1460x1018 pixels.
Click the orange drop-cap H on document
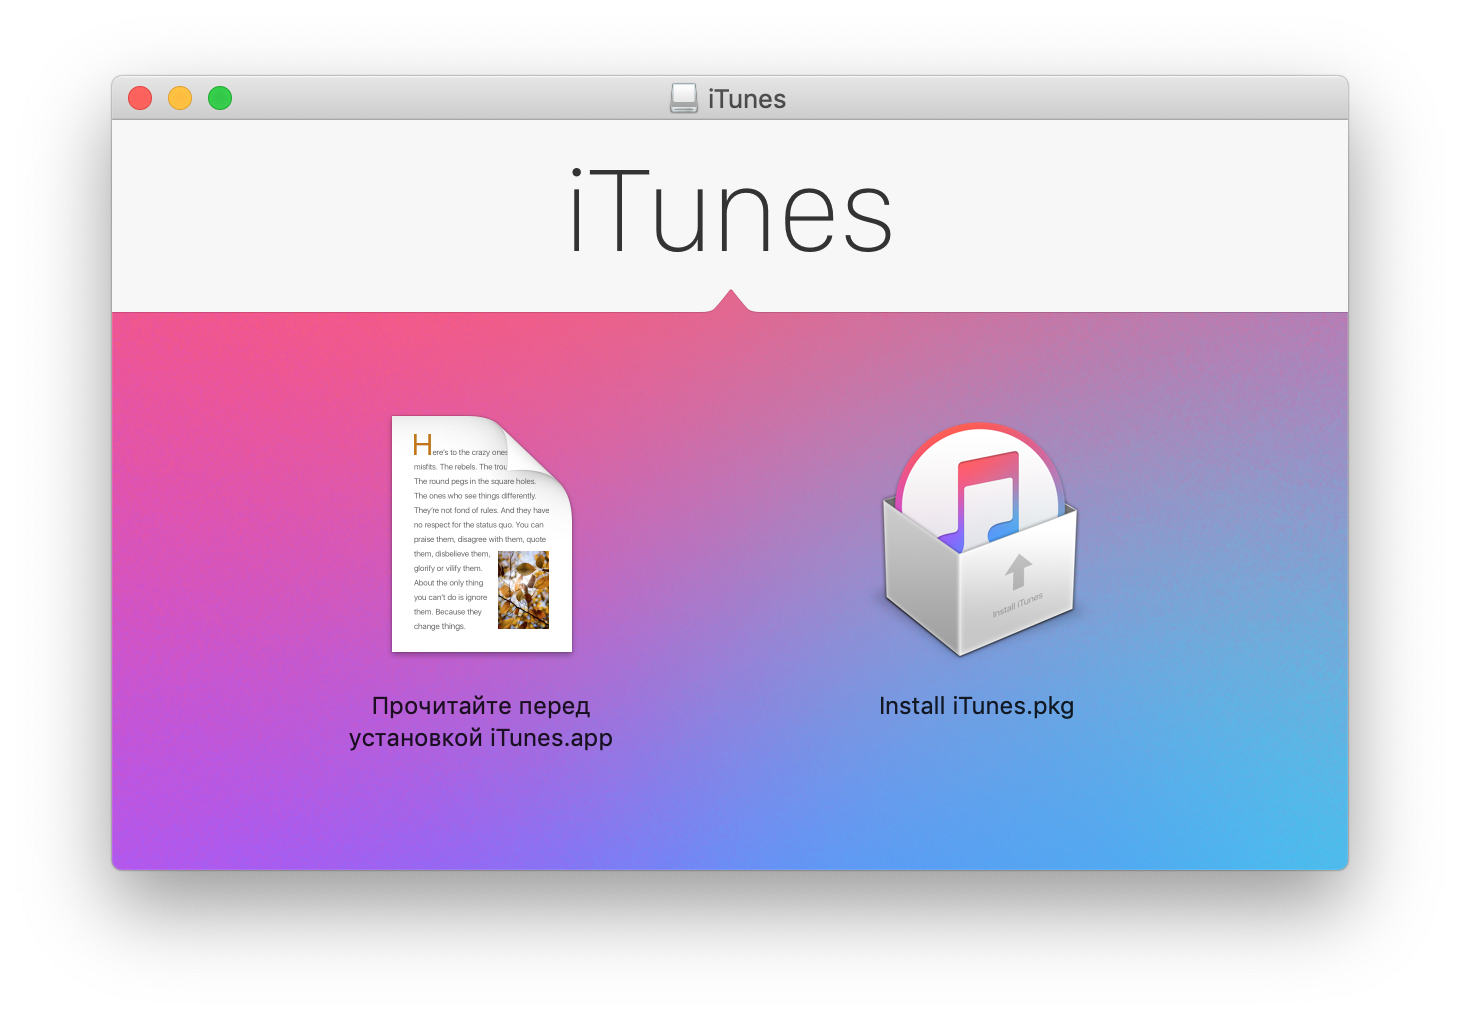[422, 445]
